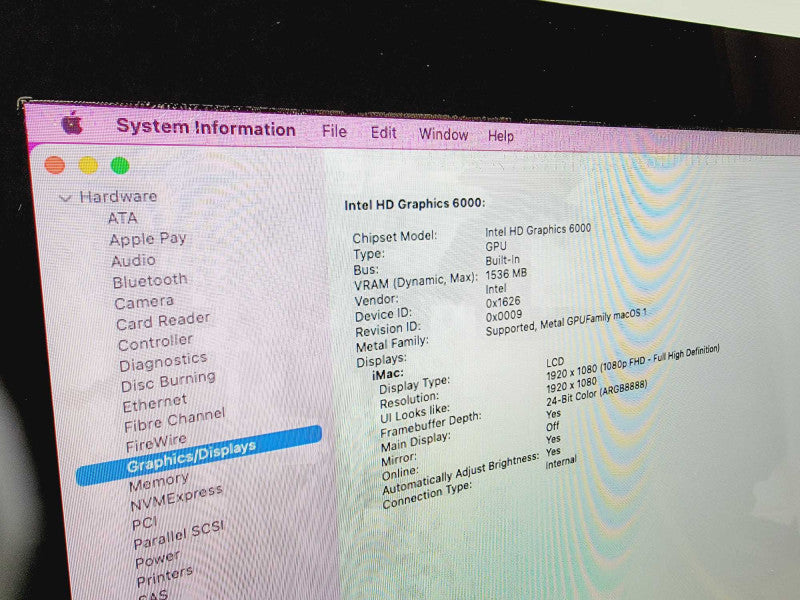Image resolution: width=800 pixels, height=600 pixels.
Task: Click the 'Display Type:' label
Action: (x=414, y=385)
